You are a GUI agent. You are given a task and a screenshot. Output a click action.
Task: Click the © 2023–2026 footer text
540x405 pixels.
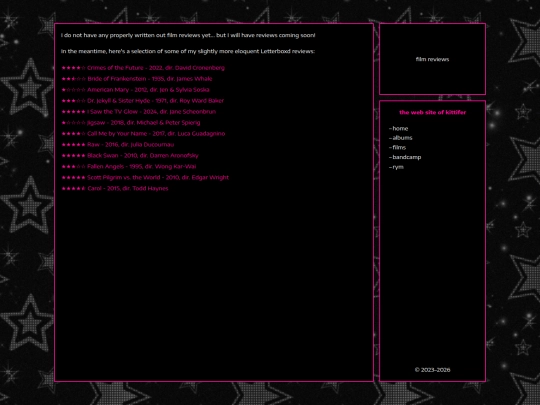(x=433, y=370)
